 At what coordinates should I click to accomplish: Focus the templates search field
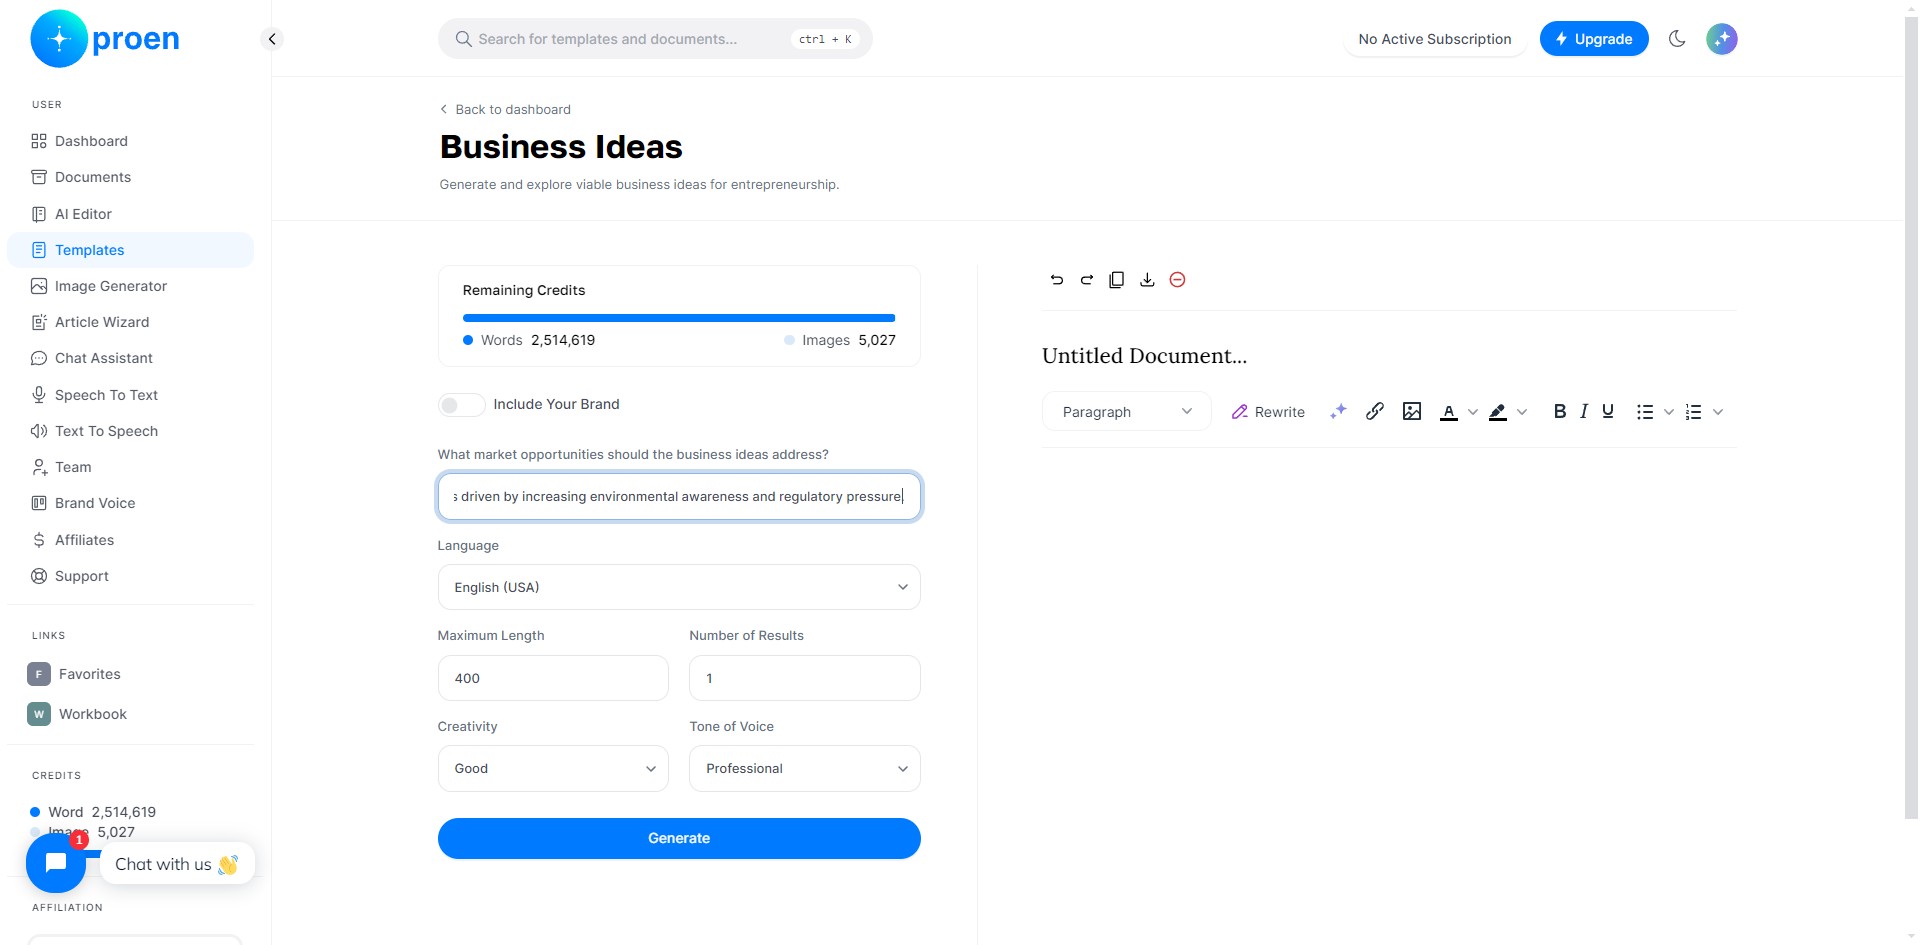655,39
